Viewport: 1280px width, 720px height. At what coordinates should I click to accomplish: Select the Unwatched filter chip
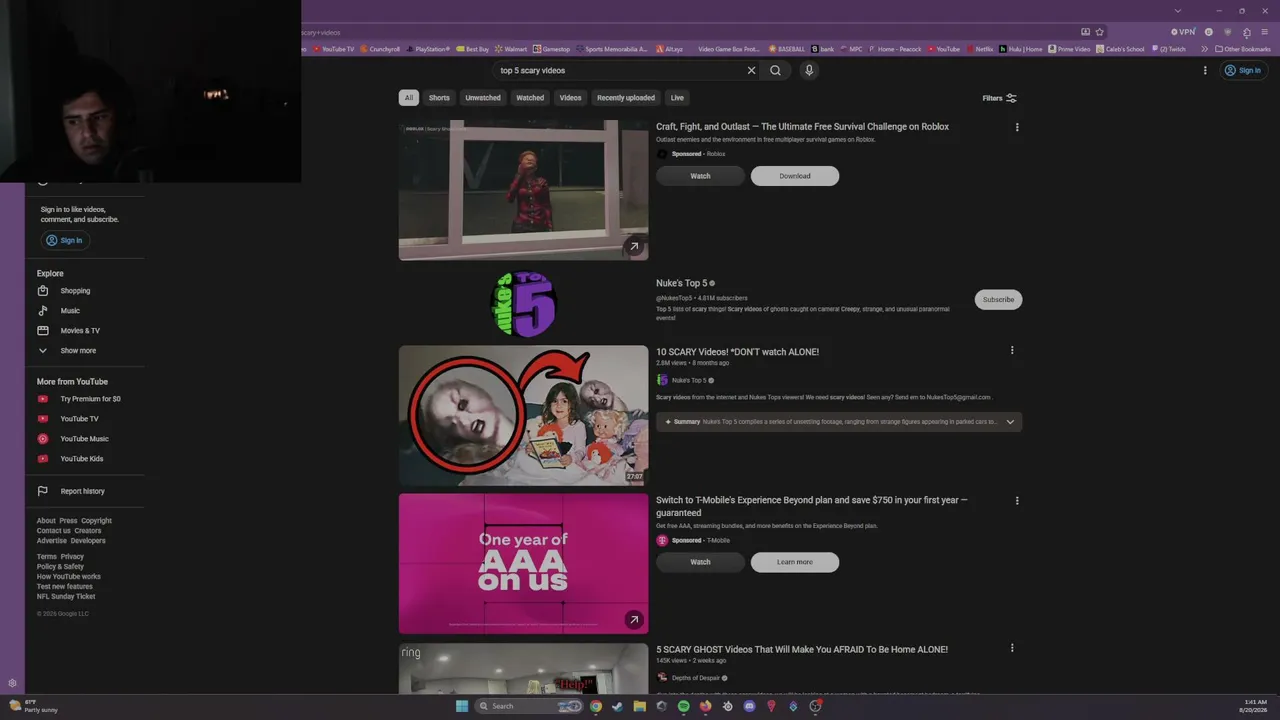pos(483,98)
